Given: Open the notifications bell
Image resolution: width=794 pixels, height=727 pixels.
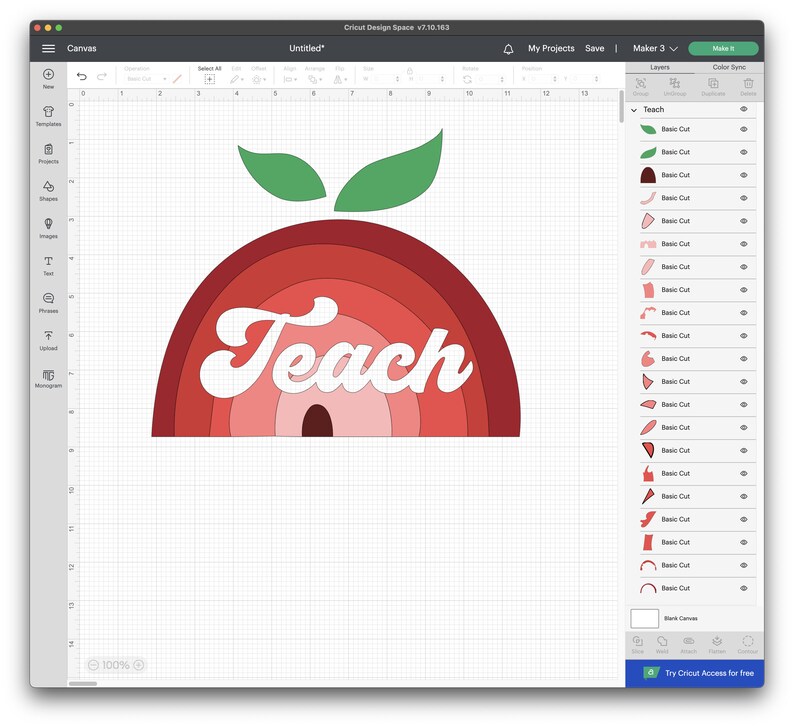Looking at the screenshot, I should click(508, 49).
